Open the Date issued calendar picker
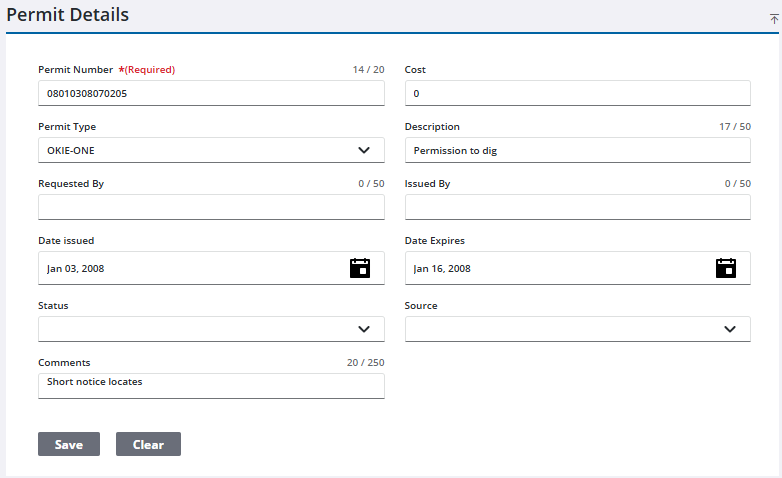Viewport: 782px width, 478px height. click(x=360, y=268)
